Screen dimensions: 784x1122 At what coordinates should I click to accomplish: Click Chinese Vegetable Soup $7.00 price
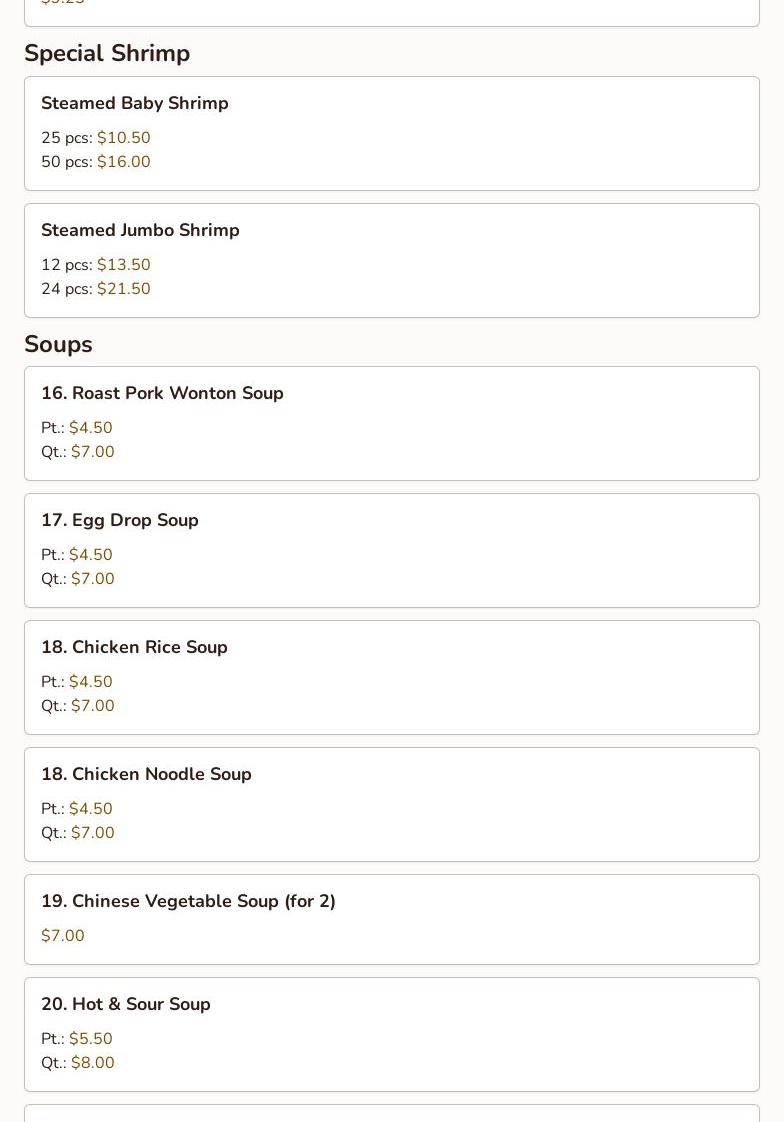click(63, 936)
